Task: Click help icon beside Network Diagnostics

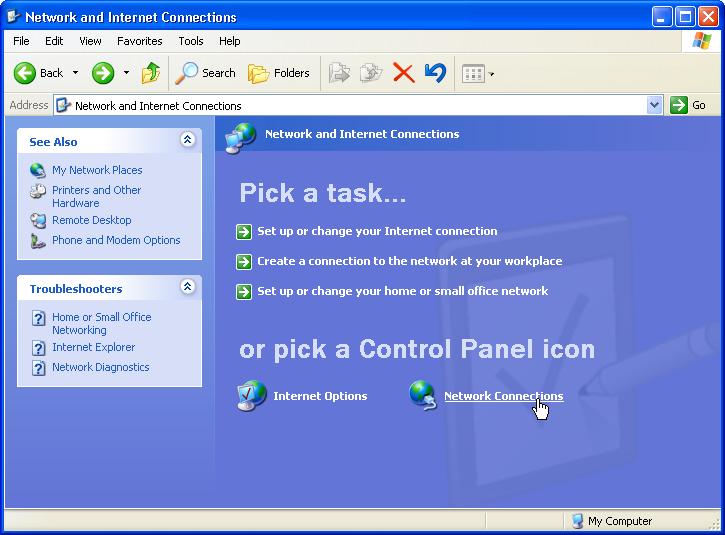Action: click(38, 368)
